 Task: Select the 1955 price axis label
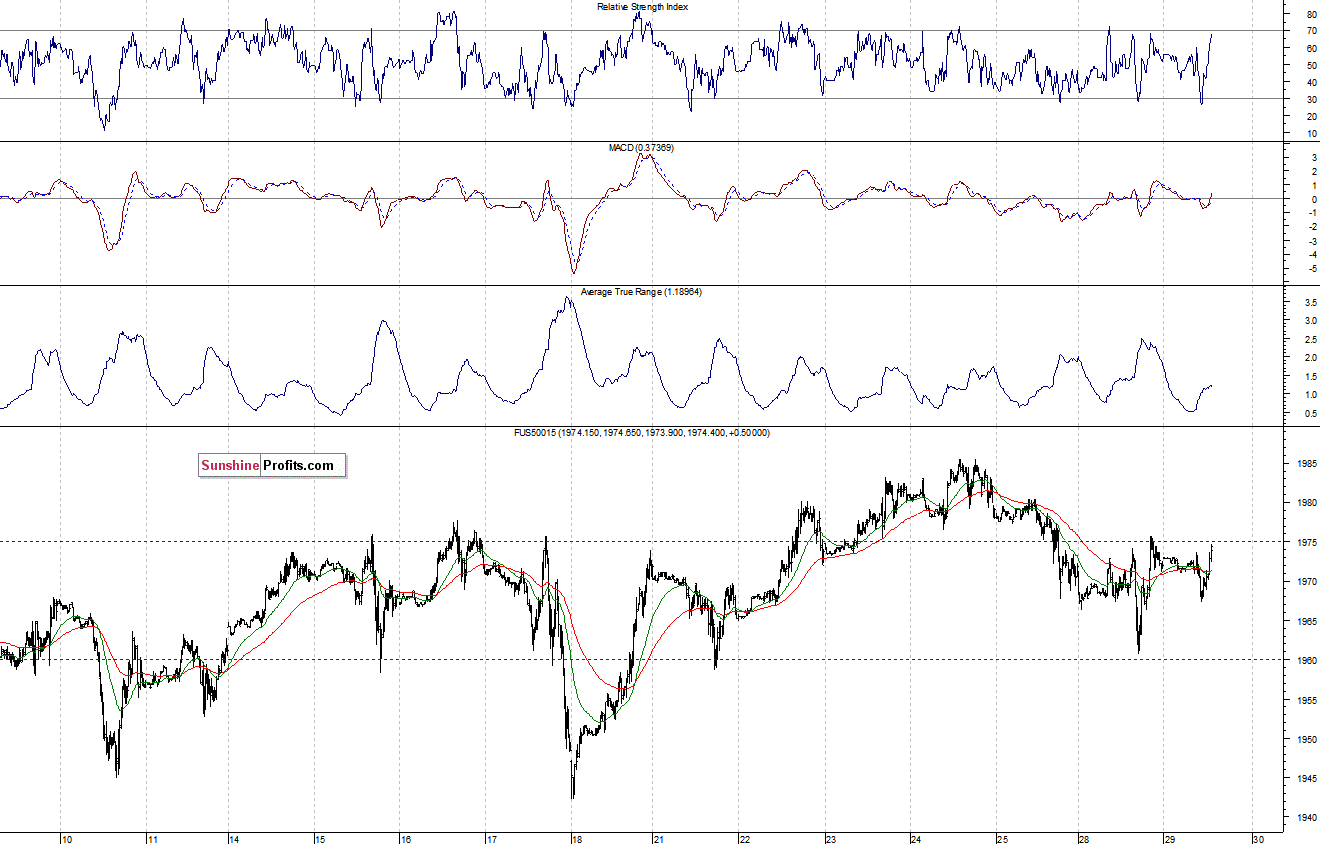pos(1306,701)
